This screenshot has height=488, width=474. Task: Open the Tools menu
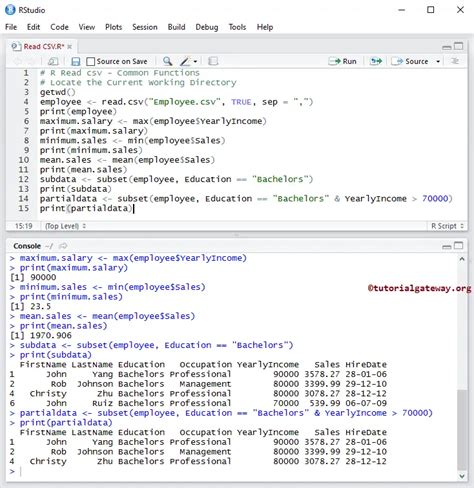pyautogui.click(x=237, y=27)
